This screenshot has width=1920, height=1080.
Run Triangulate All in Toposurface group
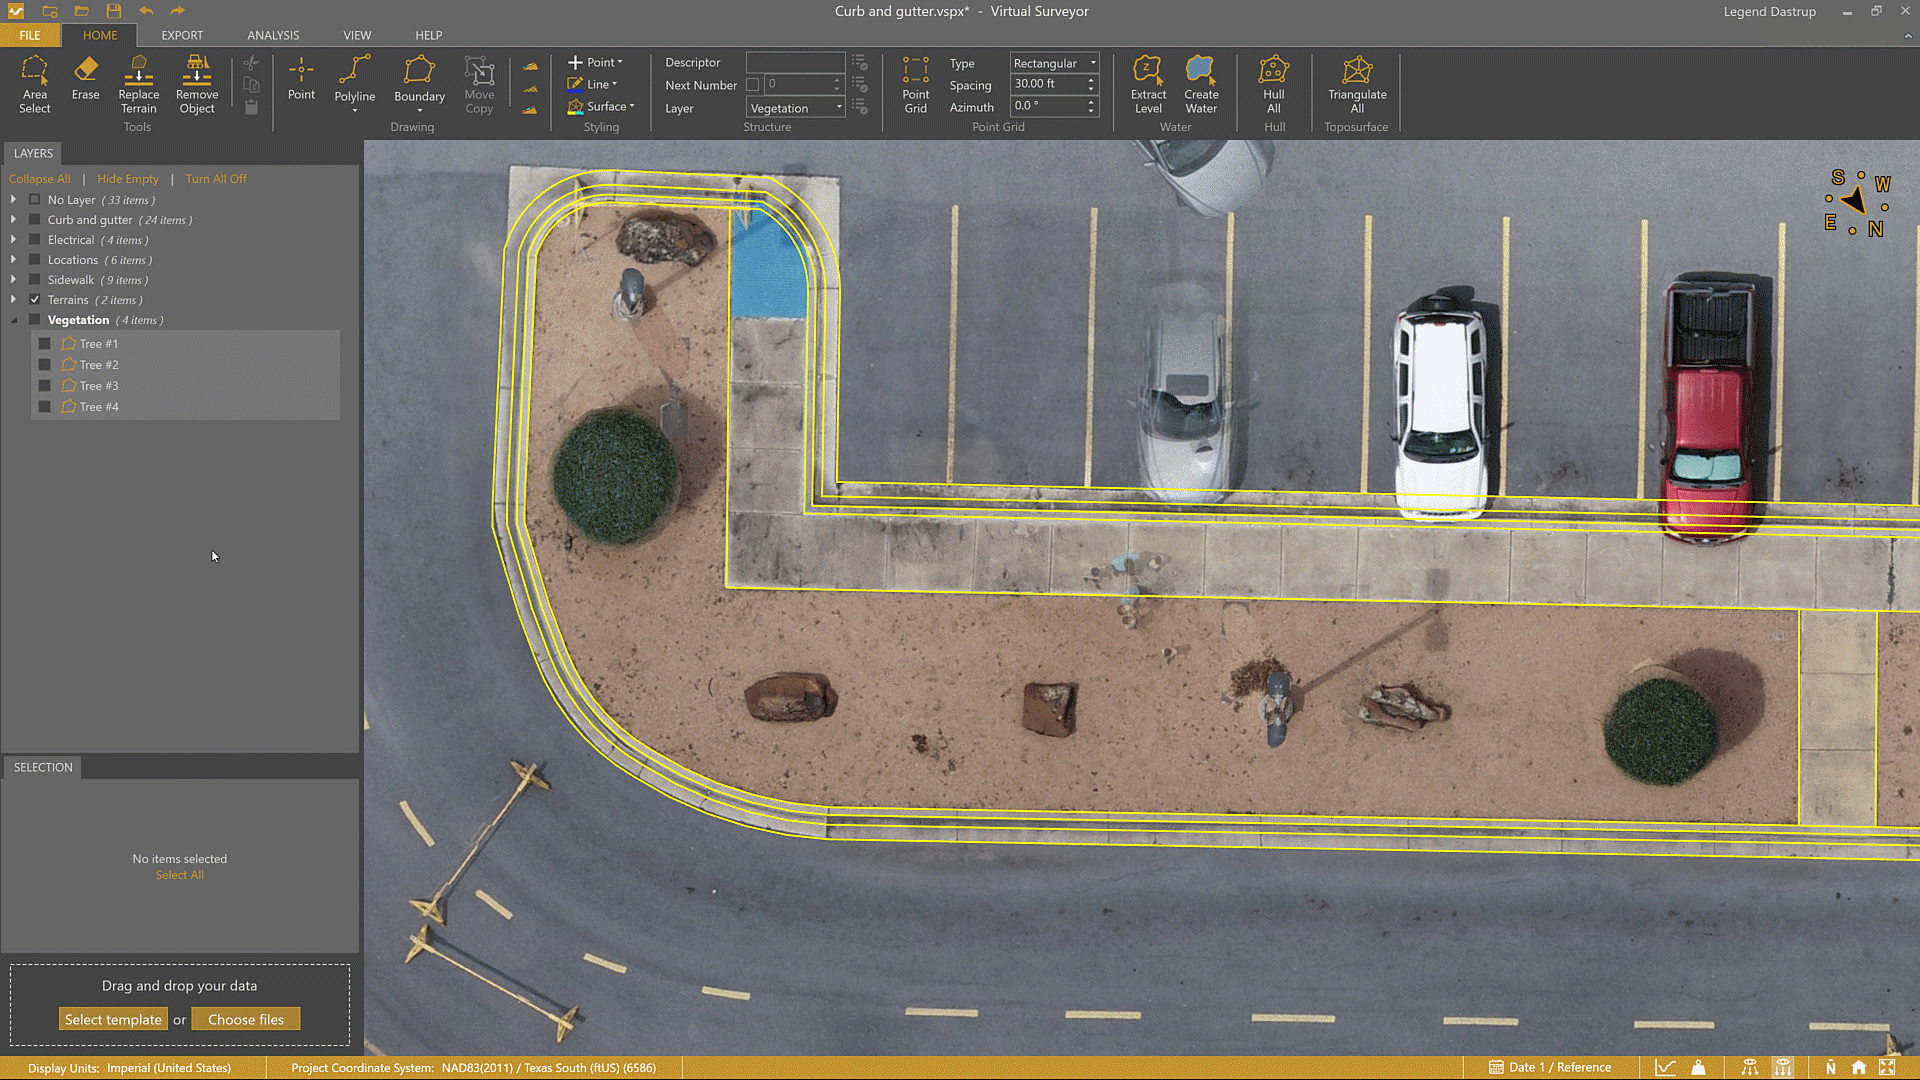pyautogui.click(x=1356, y=85)
